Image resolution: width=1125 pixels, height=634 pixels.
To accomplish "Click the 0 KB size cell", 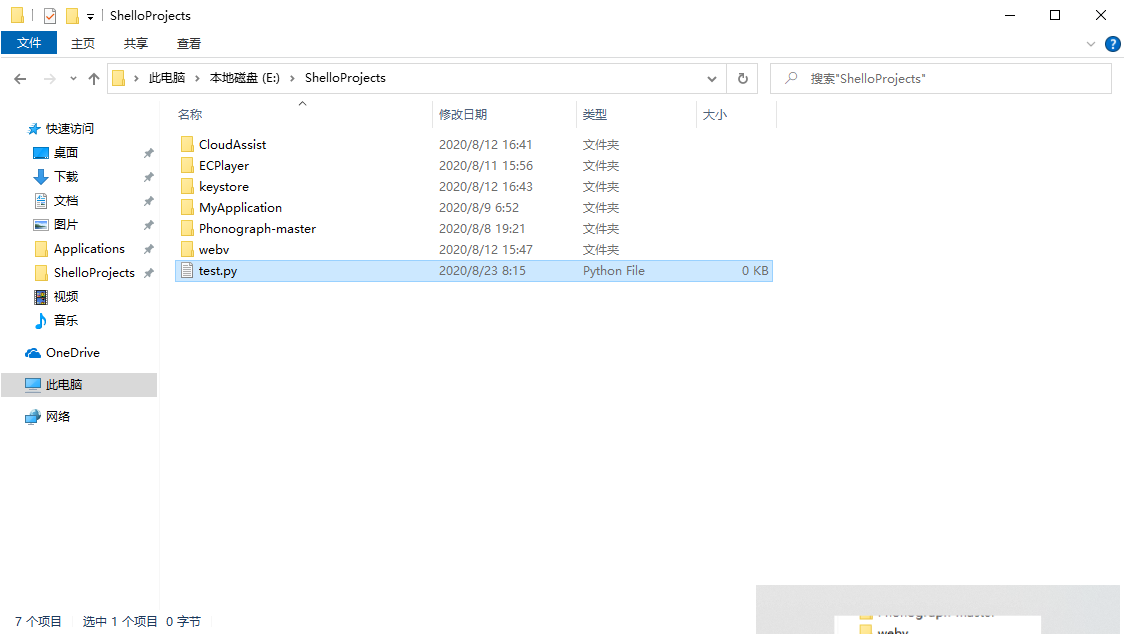I will pos(755,270).
